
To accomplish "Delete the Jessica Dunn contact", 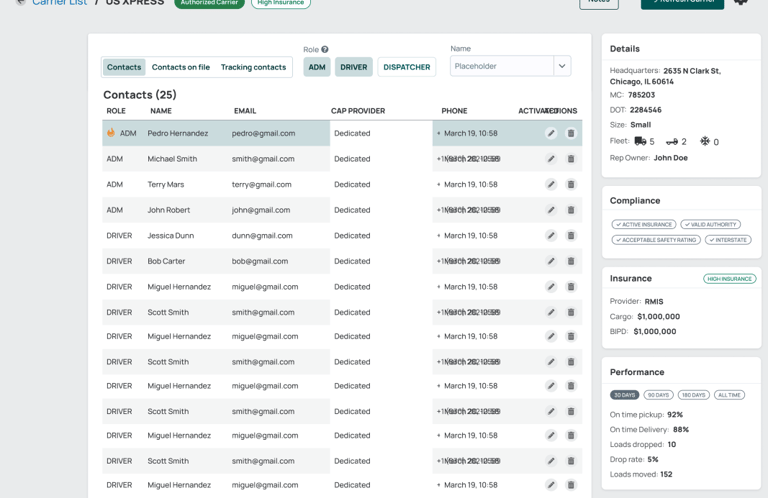I will click(x=571, y=236).
